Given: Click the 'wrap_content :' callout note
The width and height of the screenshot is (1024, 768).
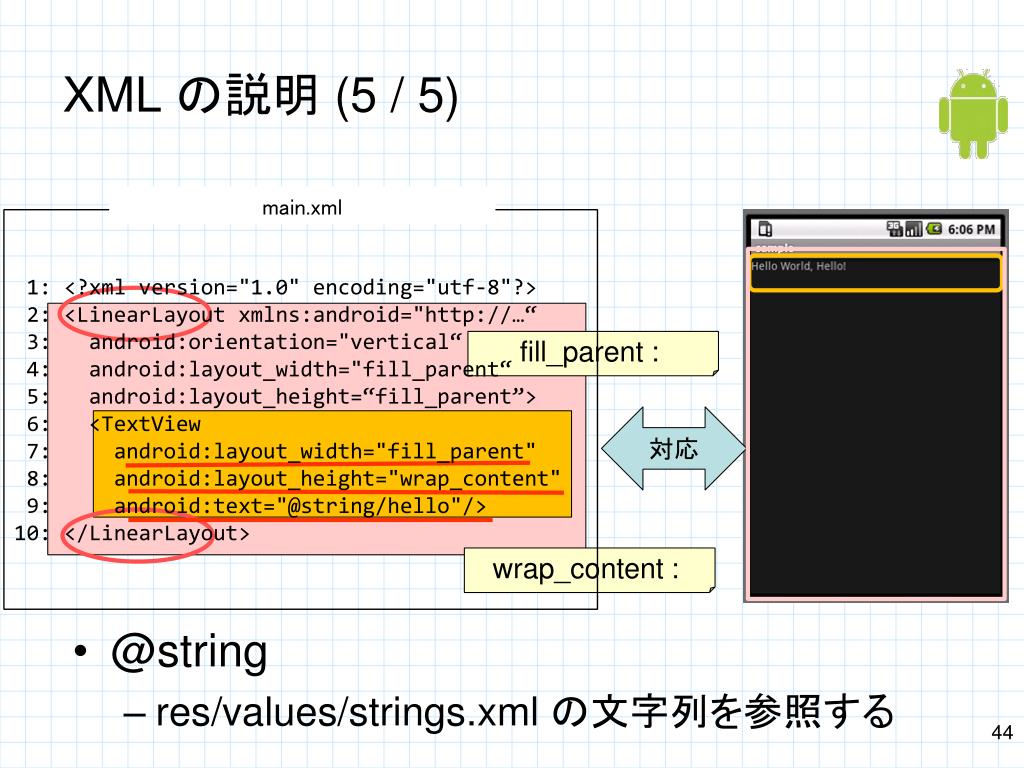Looking at the screenshot, I should (x=589, y=570).
